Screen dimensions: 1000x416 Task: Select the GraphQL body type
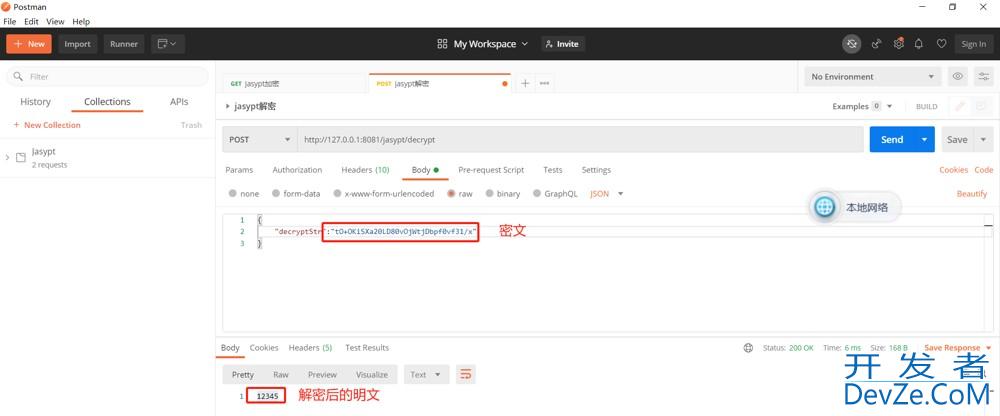click(x=555, y=193)
